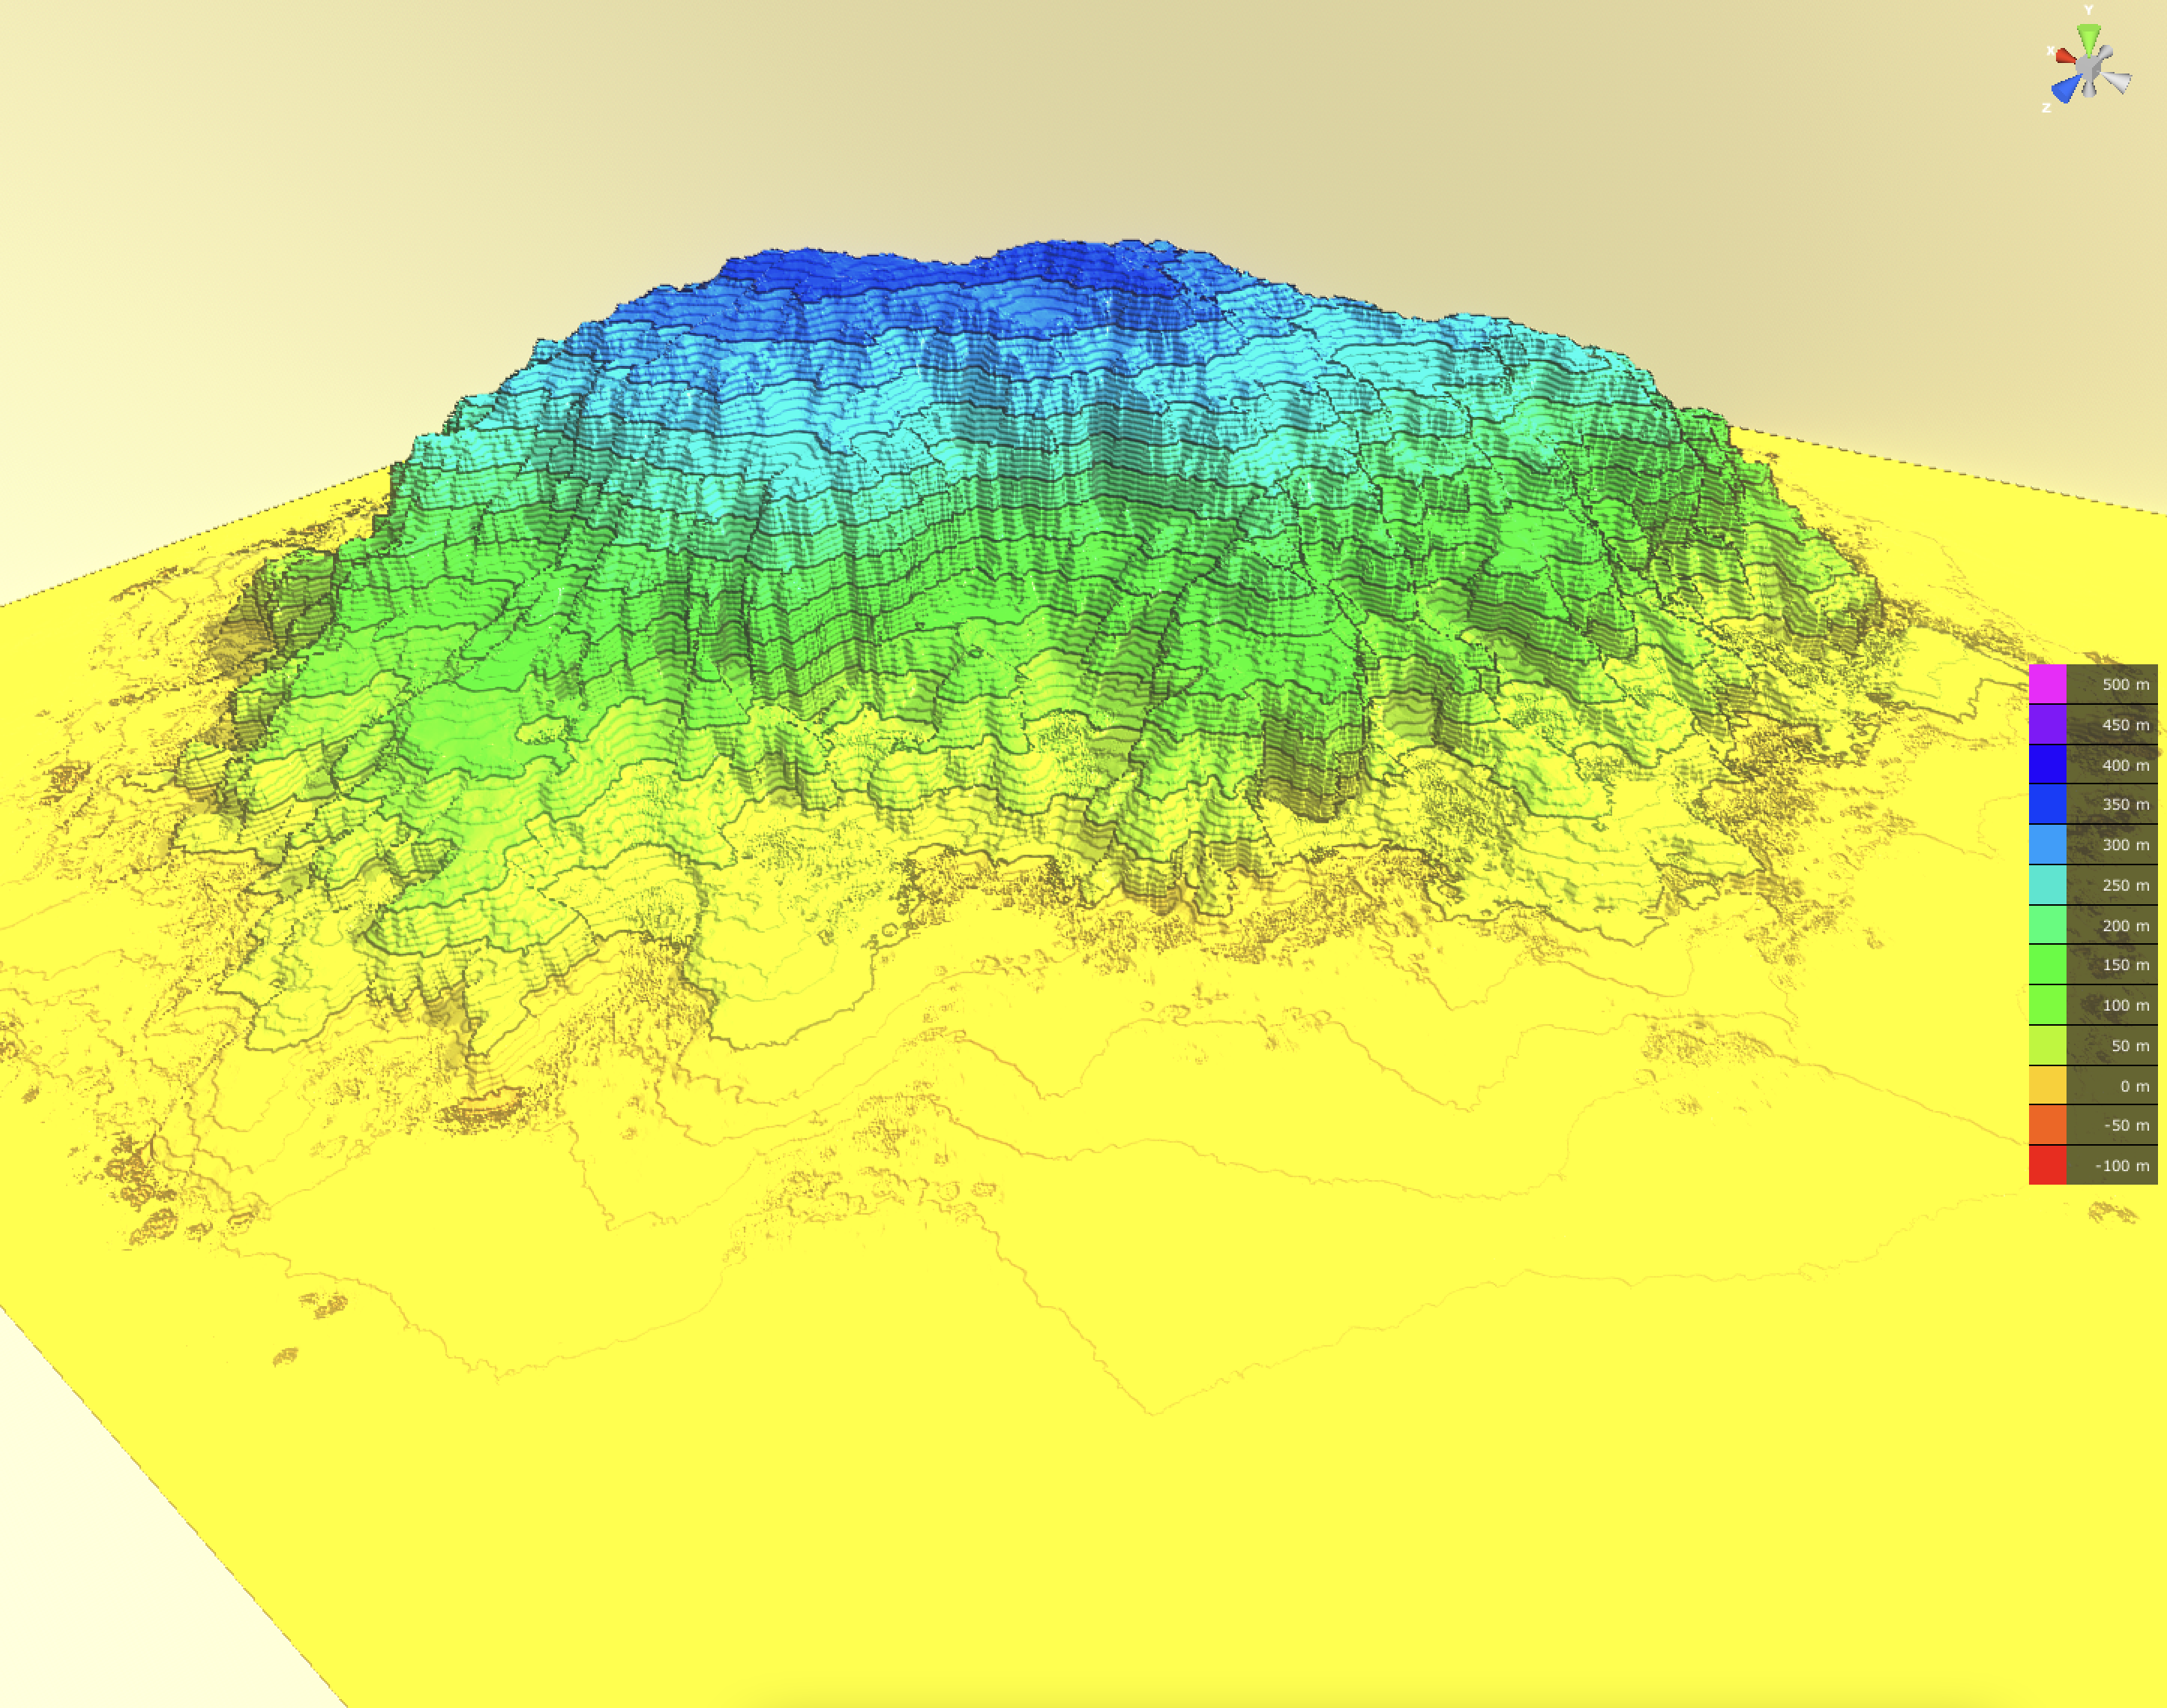Click the gray cone opposite the red X cone

click(2117, 82)
